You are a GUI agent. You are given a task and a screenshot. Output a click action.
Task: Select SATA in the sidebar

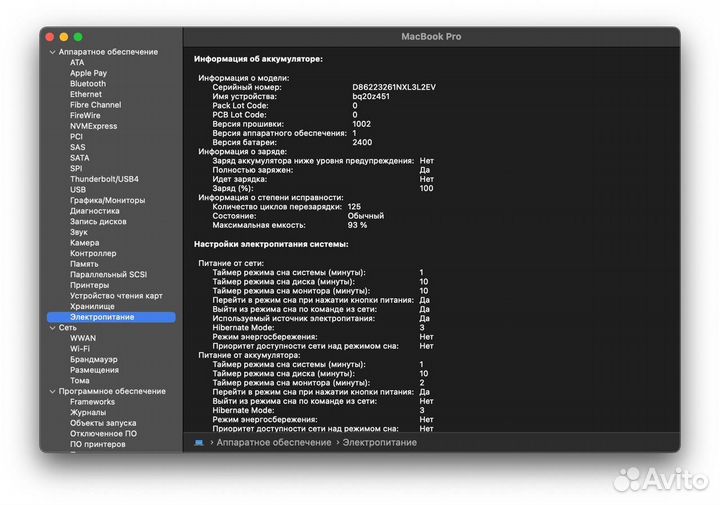pos(79,157)
